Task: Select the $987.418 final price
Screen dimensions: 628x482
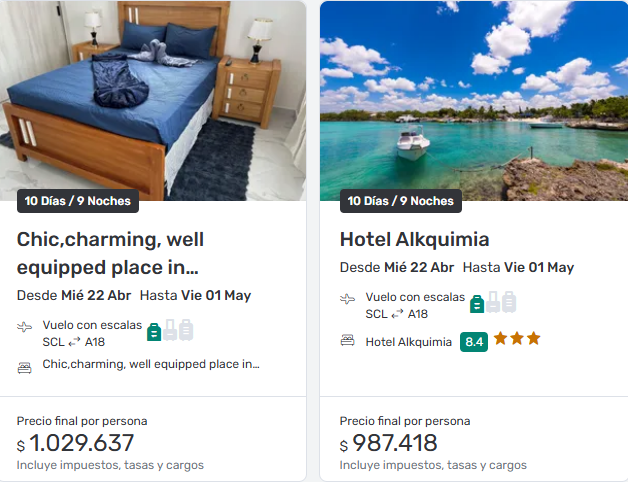Action: coord(389,443)
